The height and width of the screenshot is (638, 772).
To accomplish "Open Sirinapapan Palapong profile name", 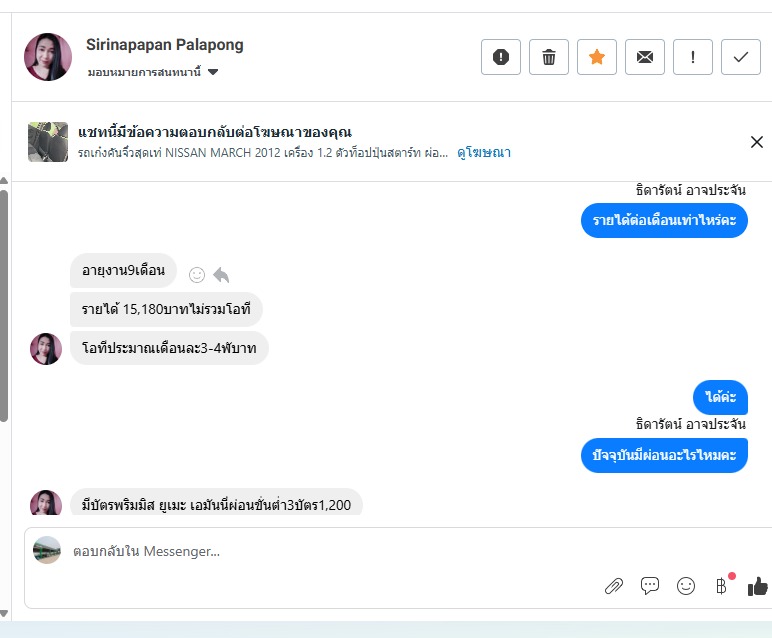I will (165, 45).
